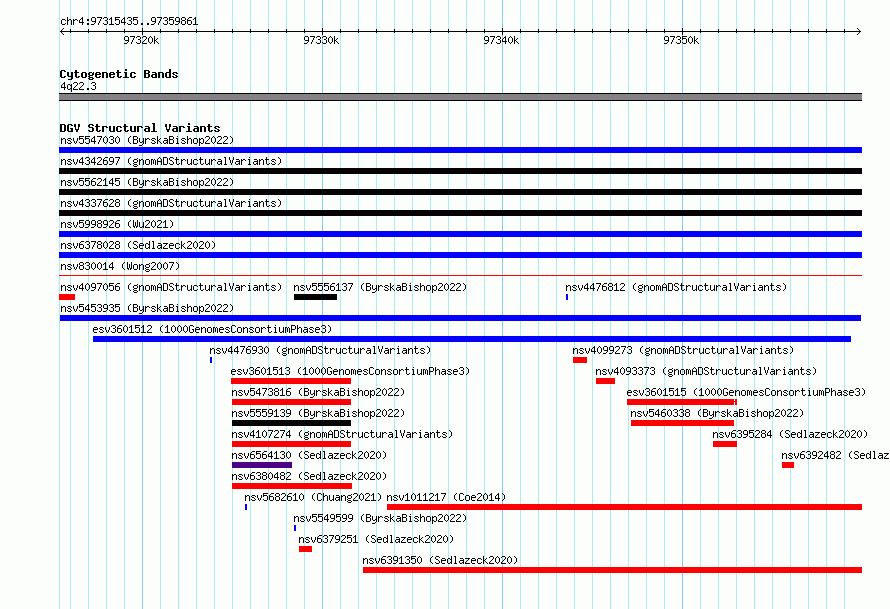Open nsv5453935 (ByrskaBishop2022) label
This screenshot has width=890, height=609.
[147, 308]
